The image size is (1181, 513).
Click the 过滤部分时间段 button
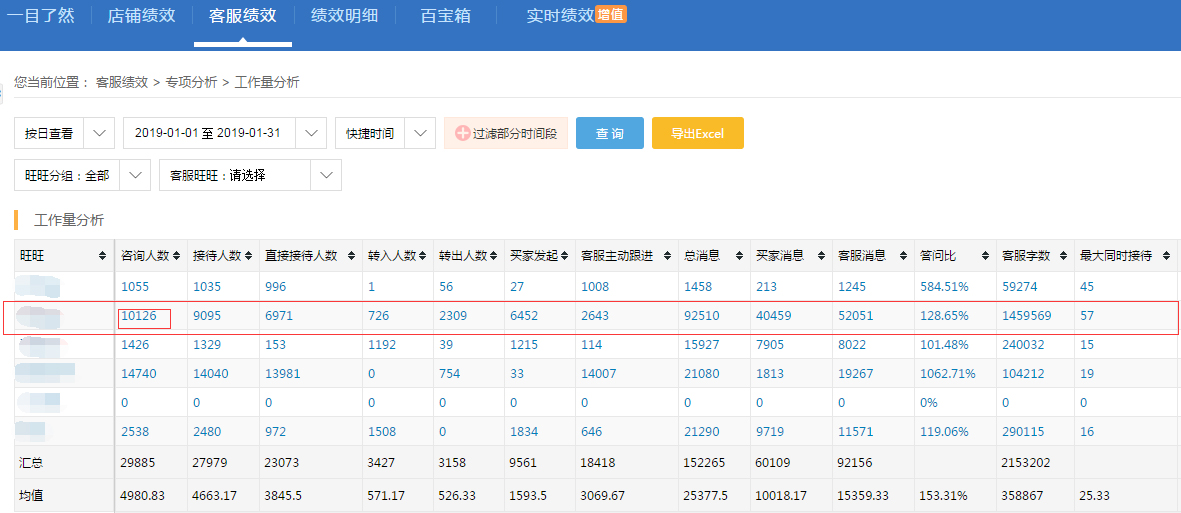505,133
